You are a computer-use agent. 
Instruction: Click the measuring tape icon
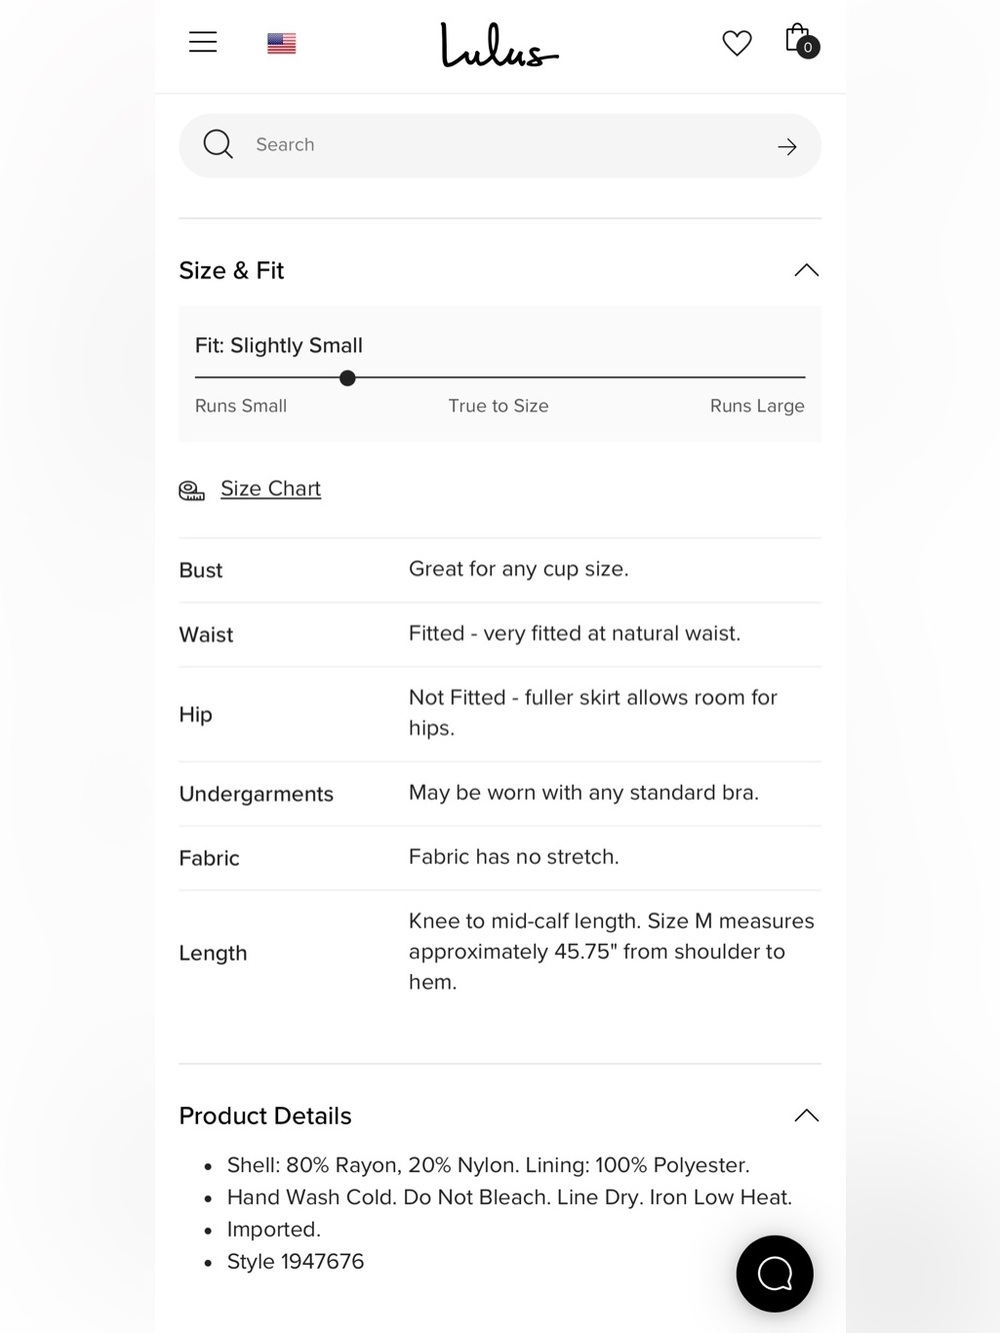(x=192, y=490)
